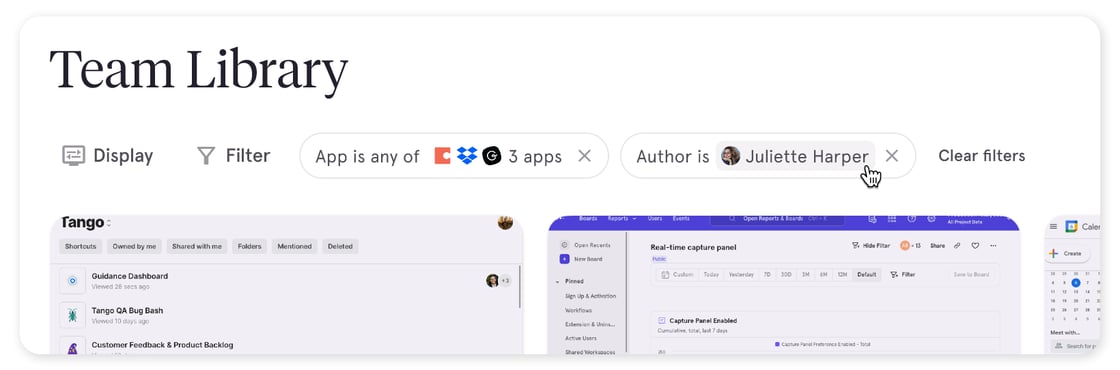Open the 3 apps filter dropdown
This screenshot has width=1120, height=370.
[x=534, y=156]
